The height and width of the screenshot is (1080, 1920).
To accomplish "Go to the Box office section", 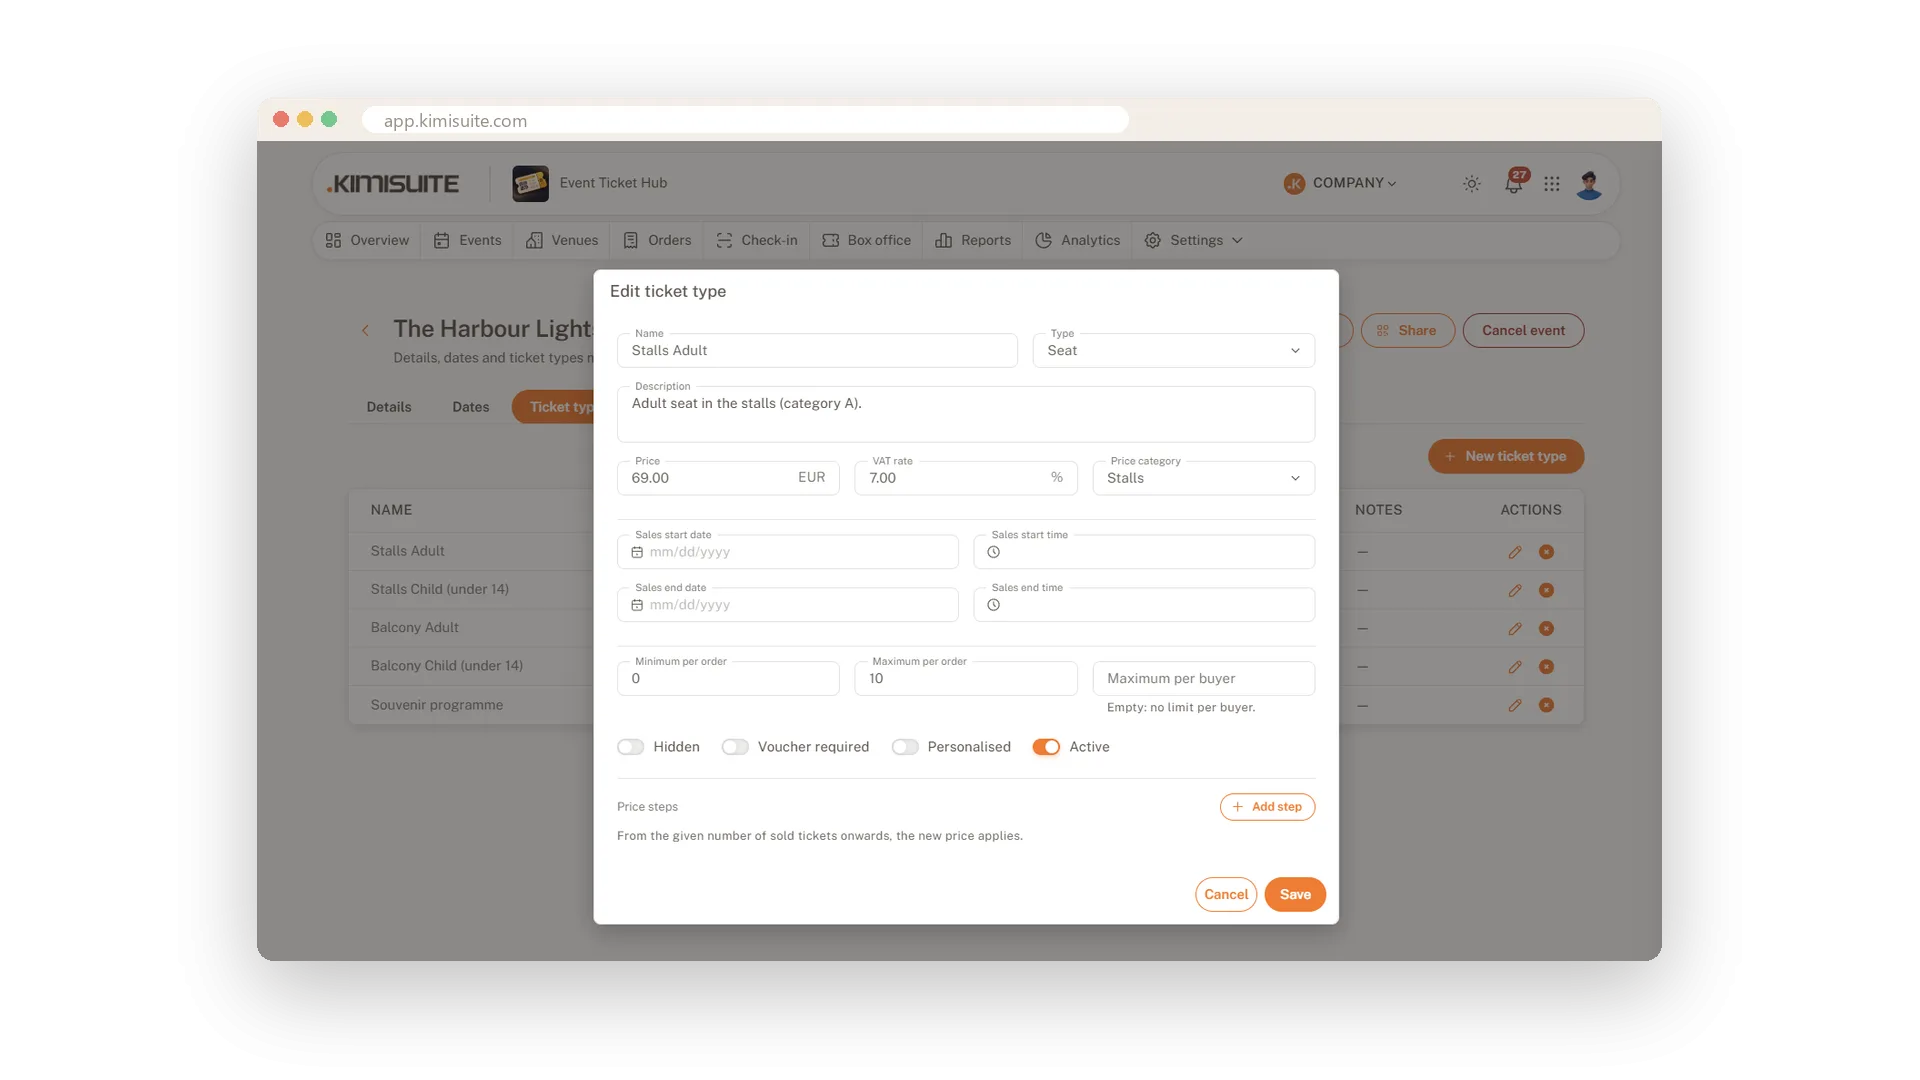I will (x=866, y=240).
